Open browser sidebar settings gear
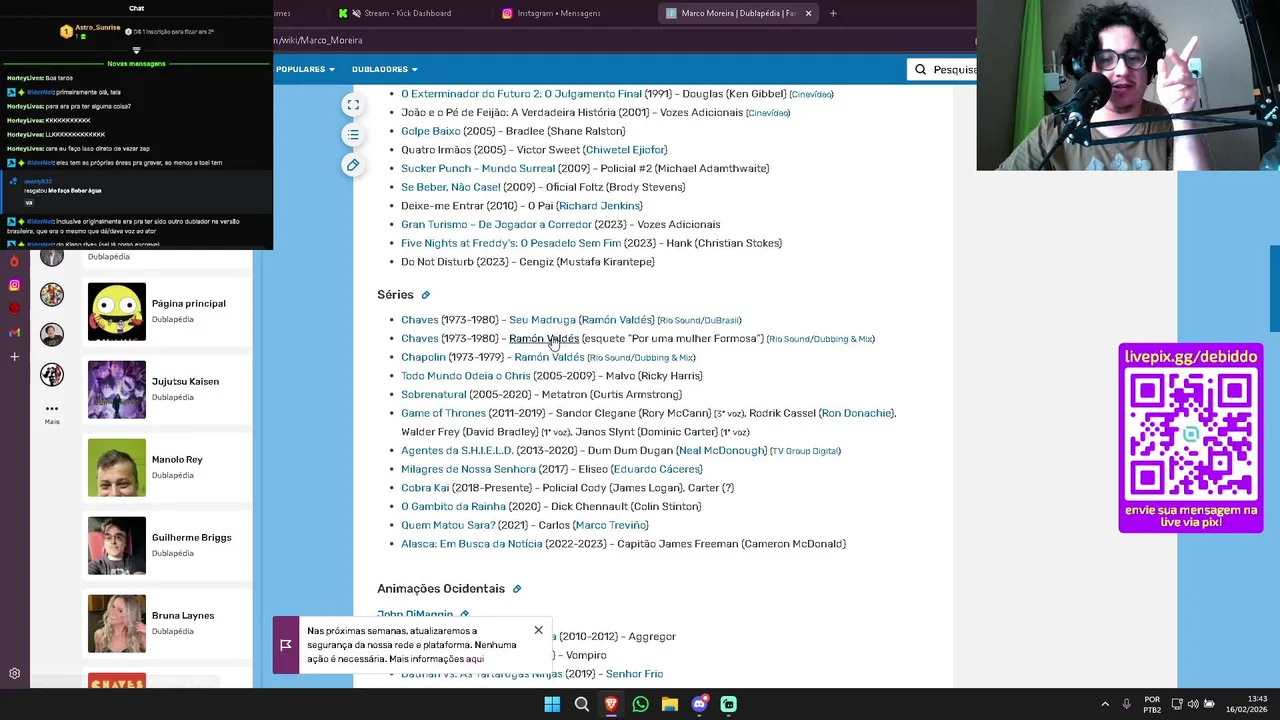Image resolution: width=1280 pixels, height=720 pixels. pyautogui.click(x=14, y=674)
